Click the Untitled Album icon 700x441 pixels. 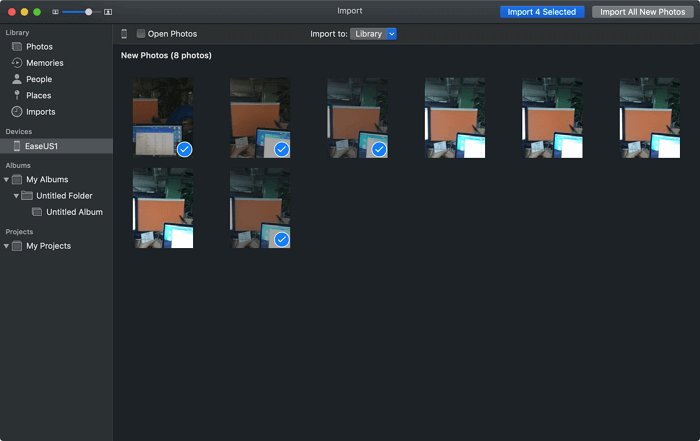click(x=37, y=212)
